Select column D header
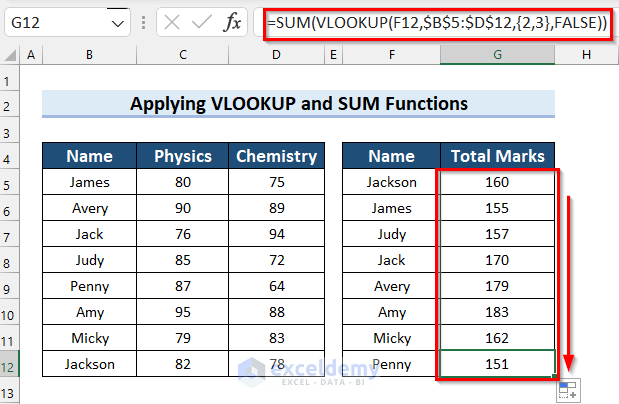This screenshot has height=404, width=619. (276, 55)
